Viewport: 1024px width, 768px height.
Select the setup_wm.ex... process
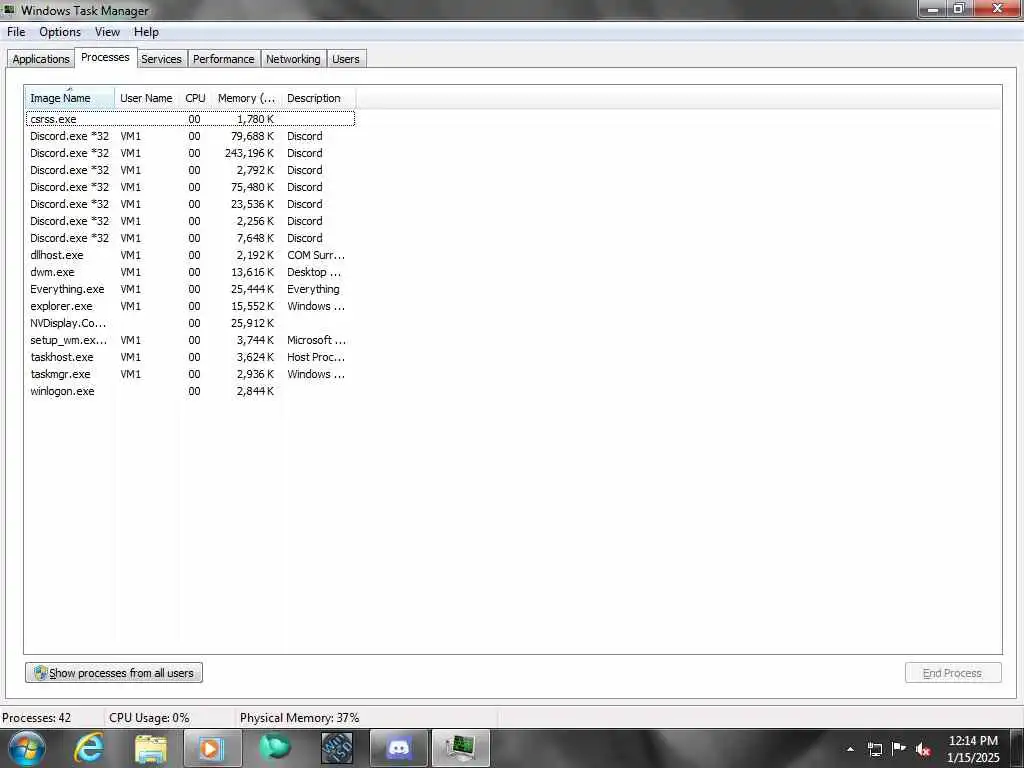[190, 340]
